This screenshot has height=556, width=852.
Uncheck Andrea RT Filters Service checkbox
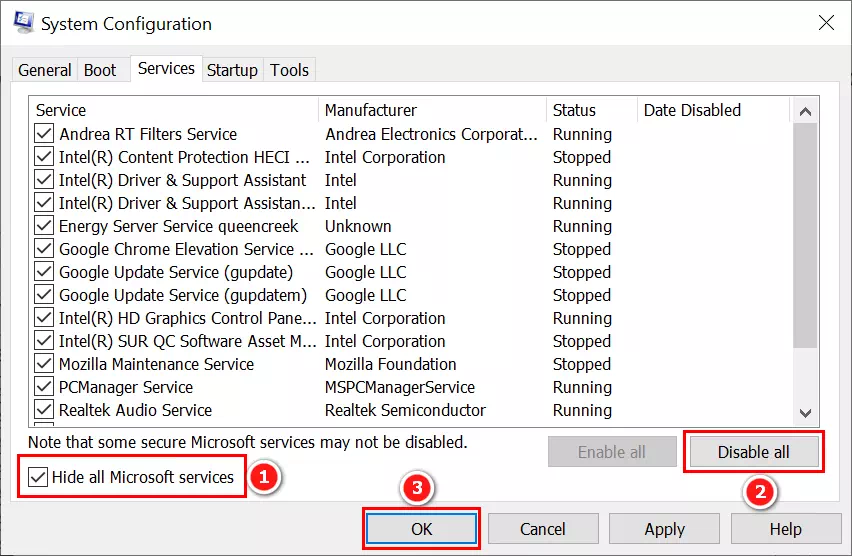(44, 134)
